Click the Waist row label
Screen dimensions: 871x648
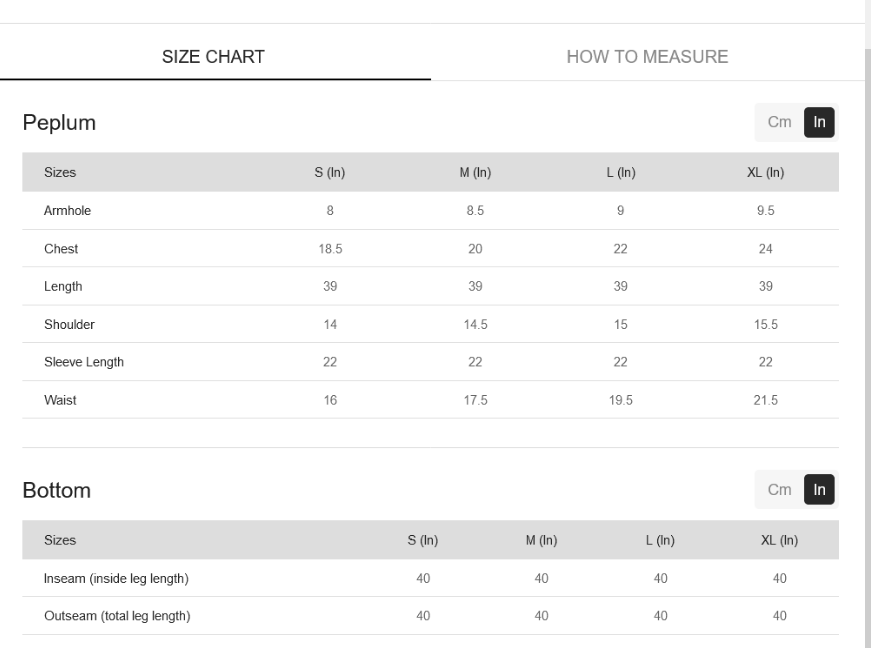(60, 400)
